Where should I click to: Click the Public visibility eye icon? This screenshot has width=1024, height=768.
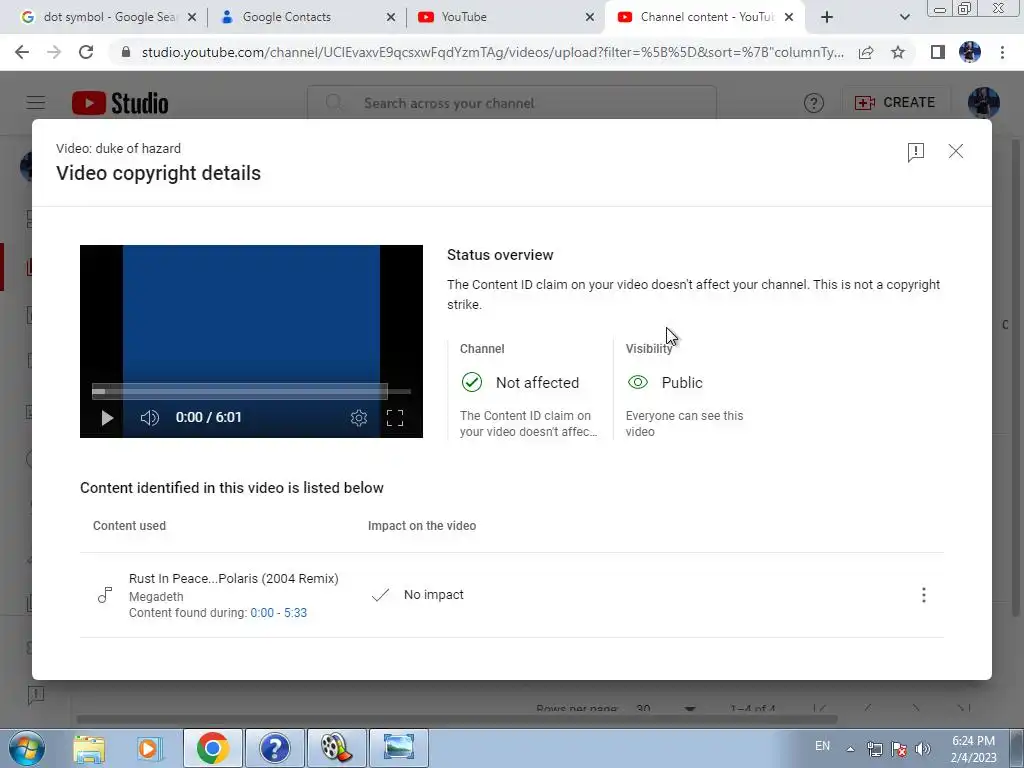click(x=637, y=382)
